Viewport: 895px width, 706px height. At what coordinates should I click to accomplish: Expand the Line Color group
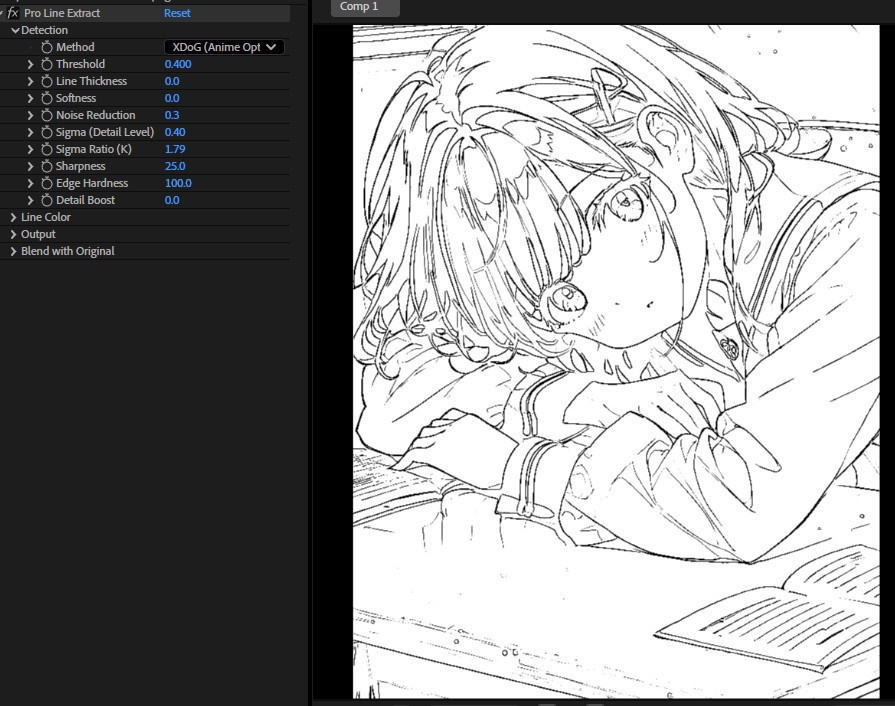click(14, 217)
